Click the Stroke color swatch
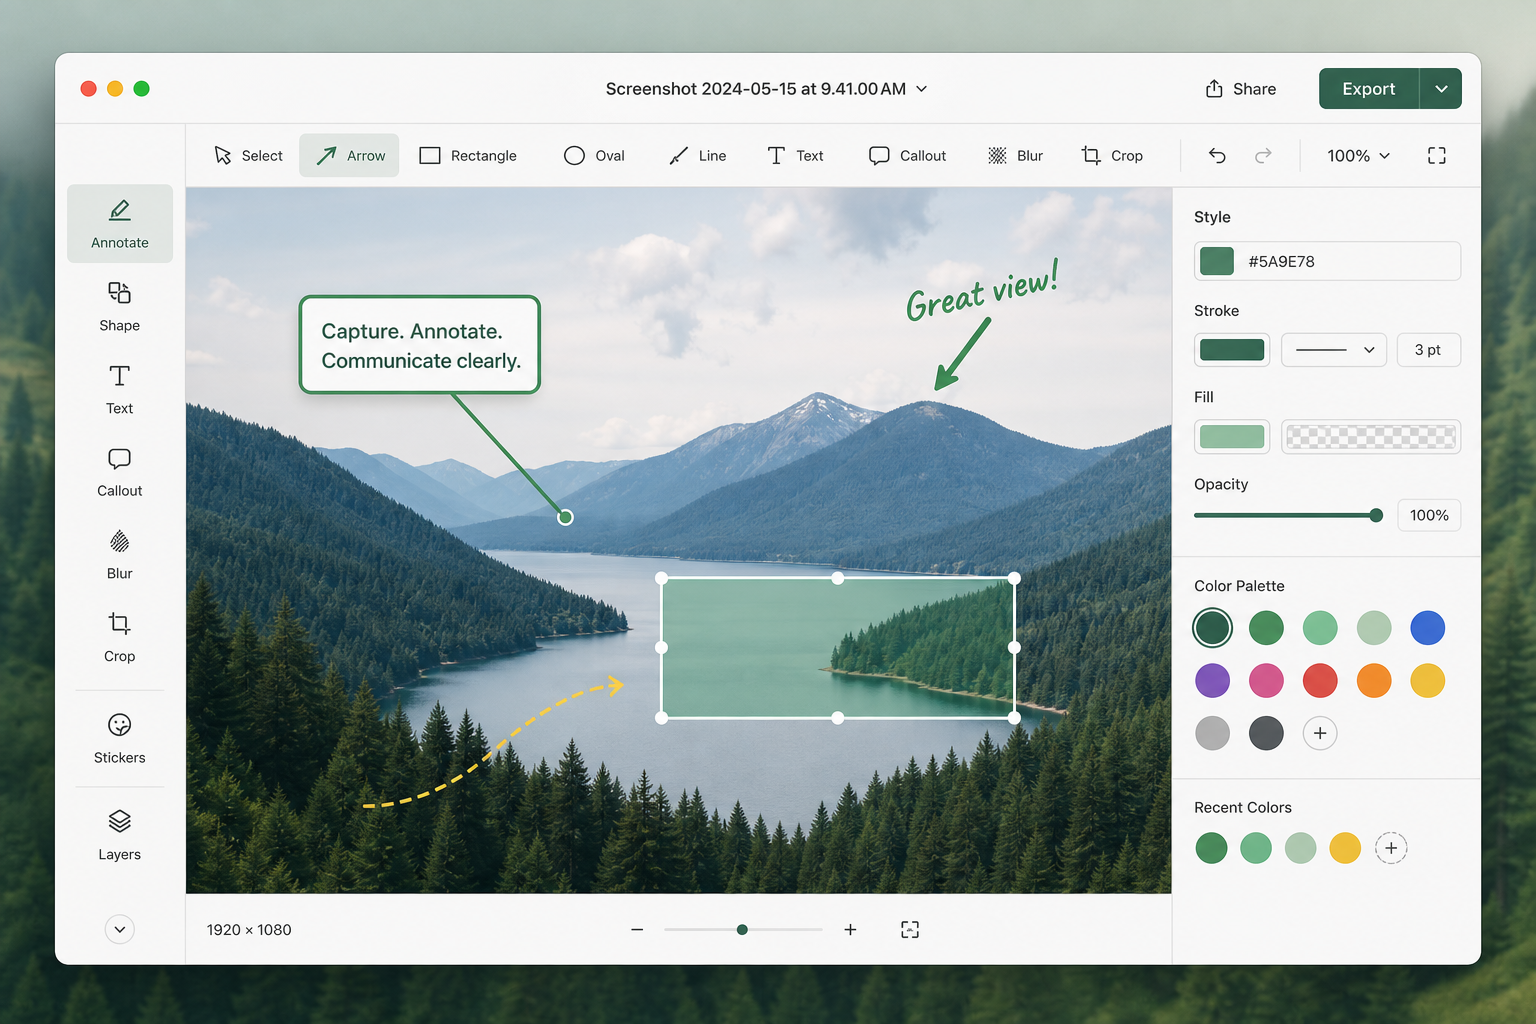The image size is (1536, 1024). coord(1232,350)
